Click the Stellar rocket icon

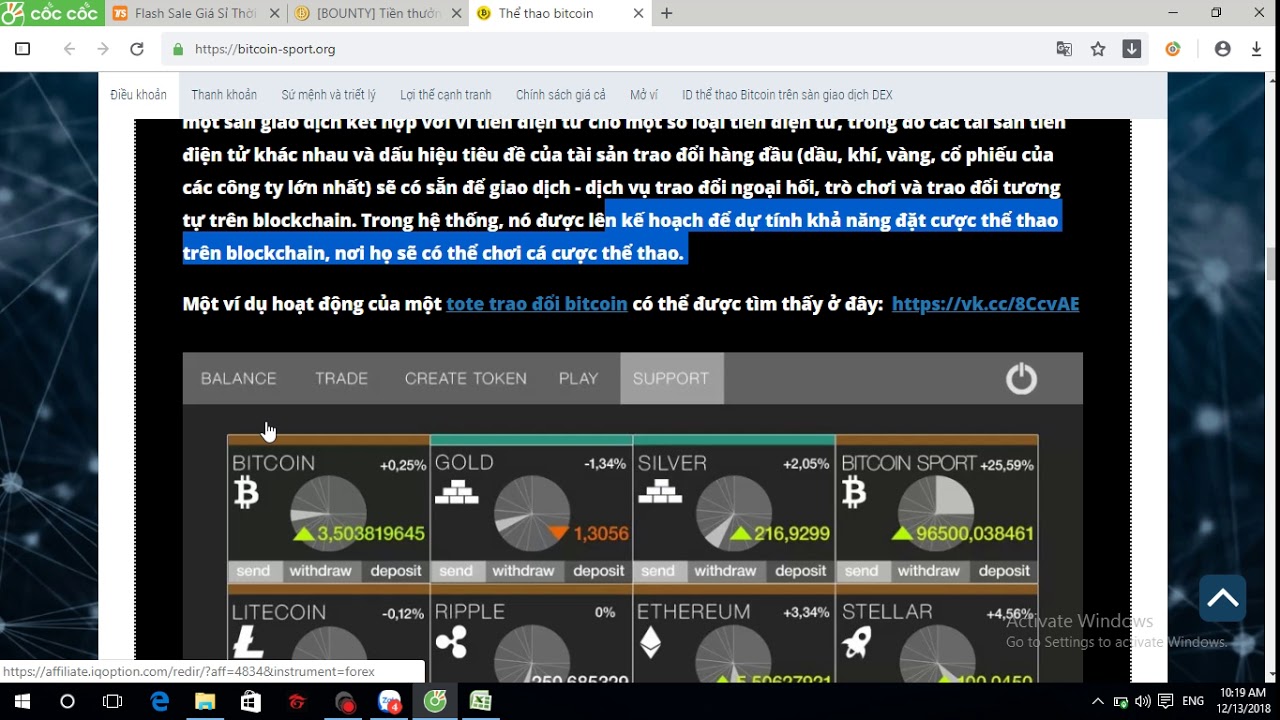856,641
